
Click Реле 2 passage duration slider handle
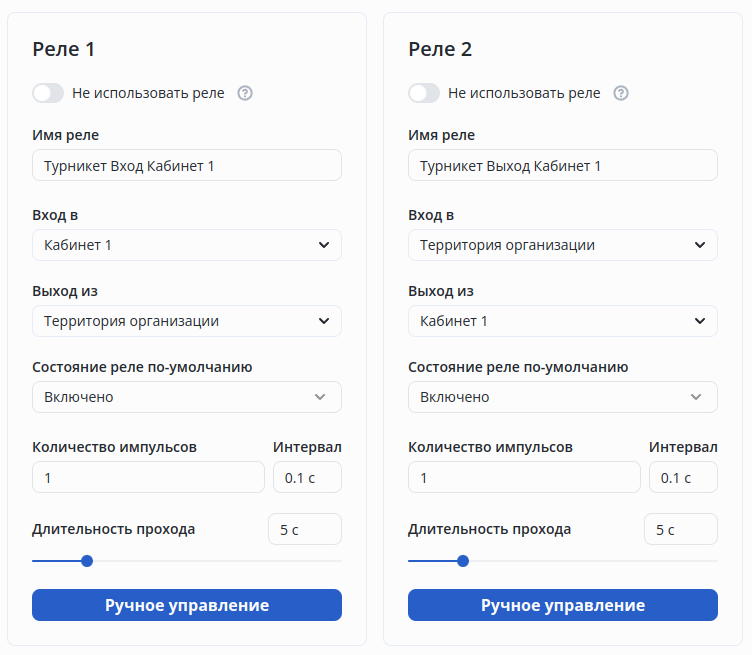click(x=463, y=561)
